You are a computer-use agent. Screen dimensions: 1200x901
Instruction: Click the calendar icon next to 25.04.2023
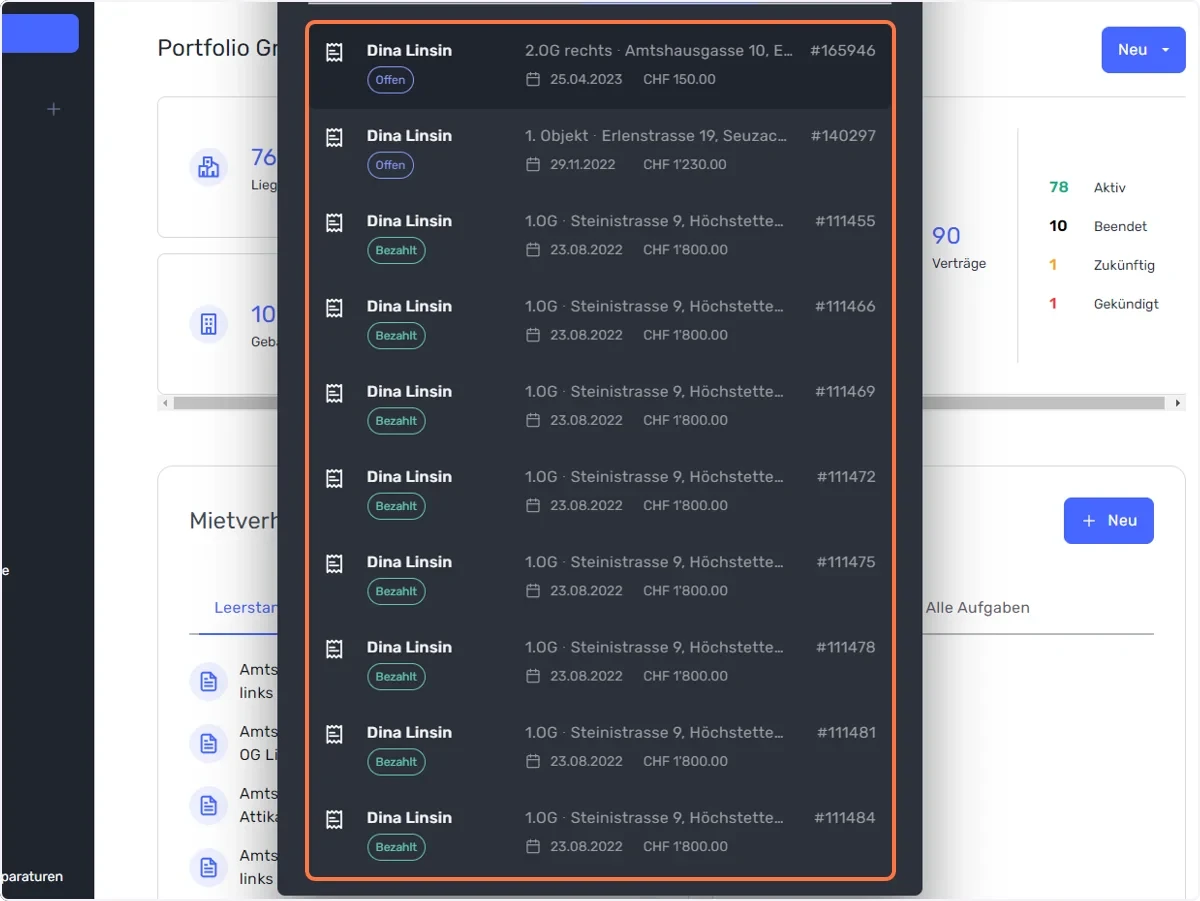tap(533, 79)
